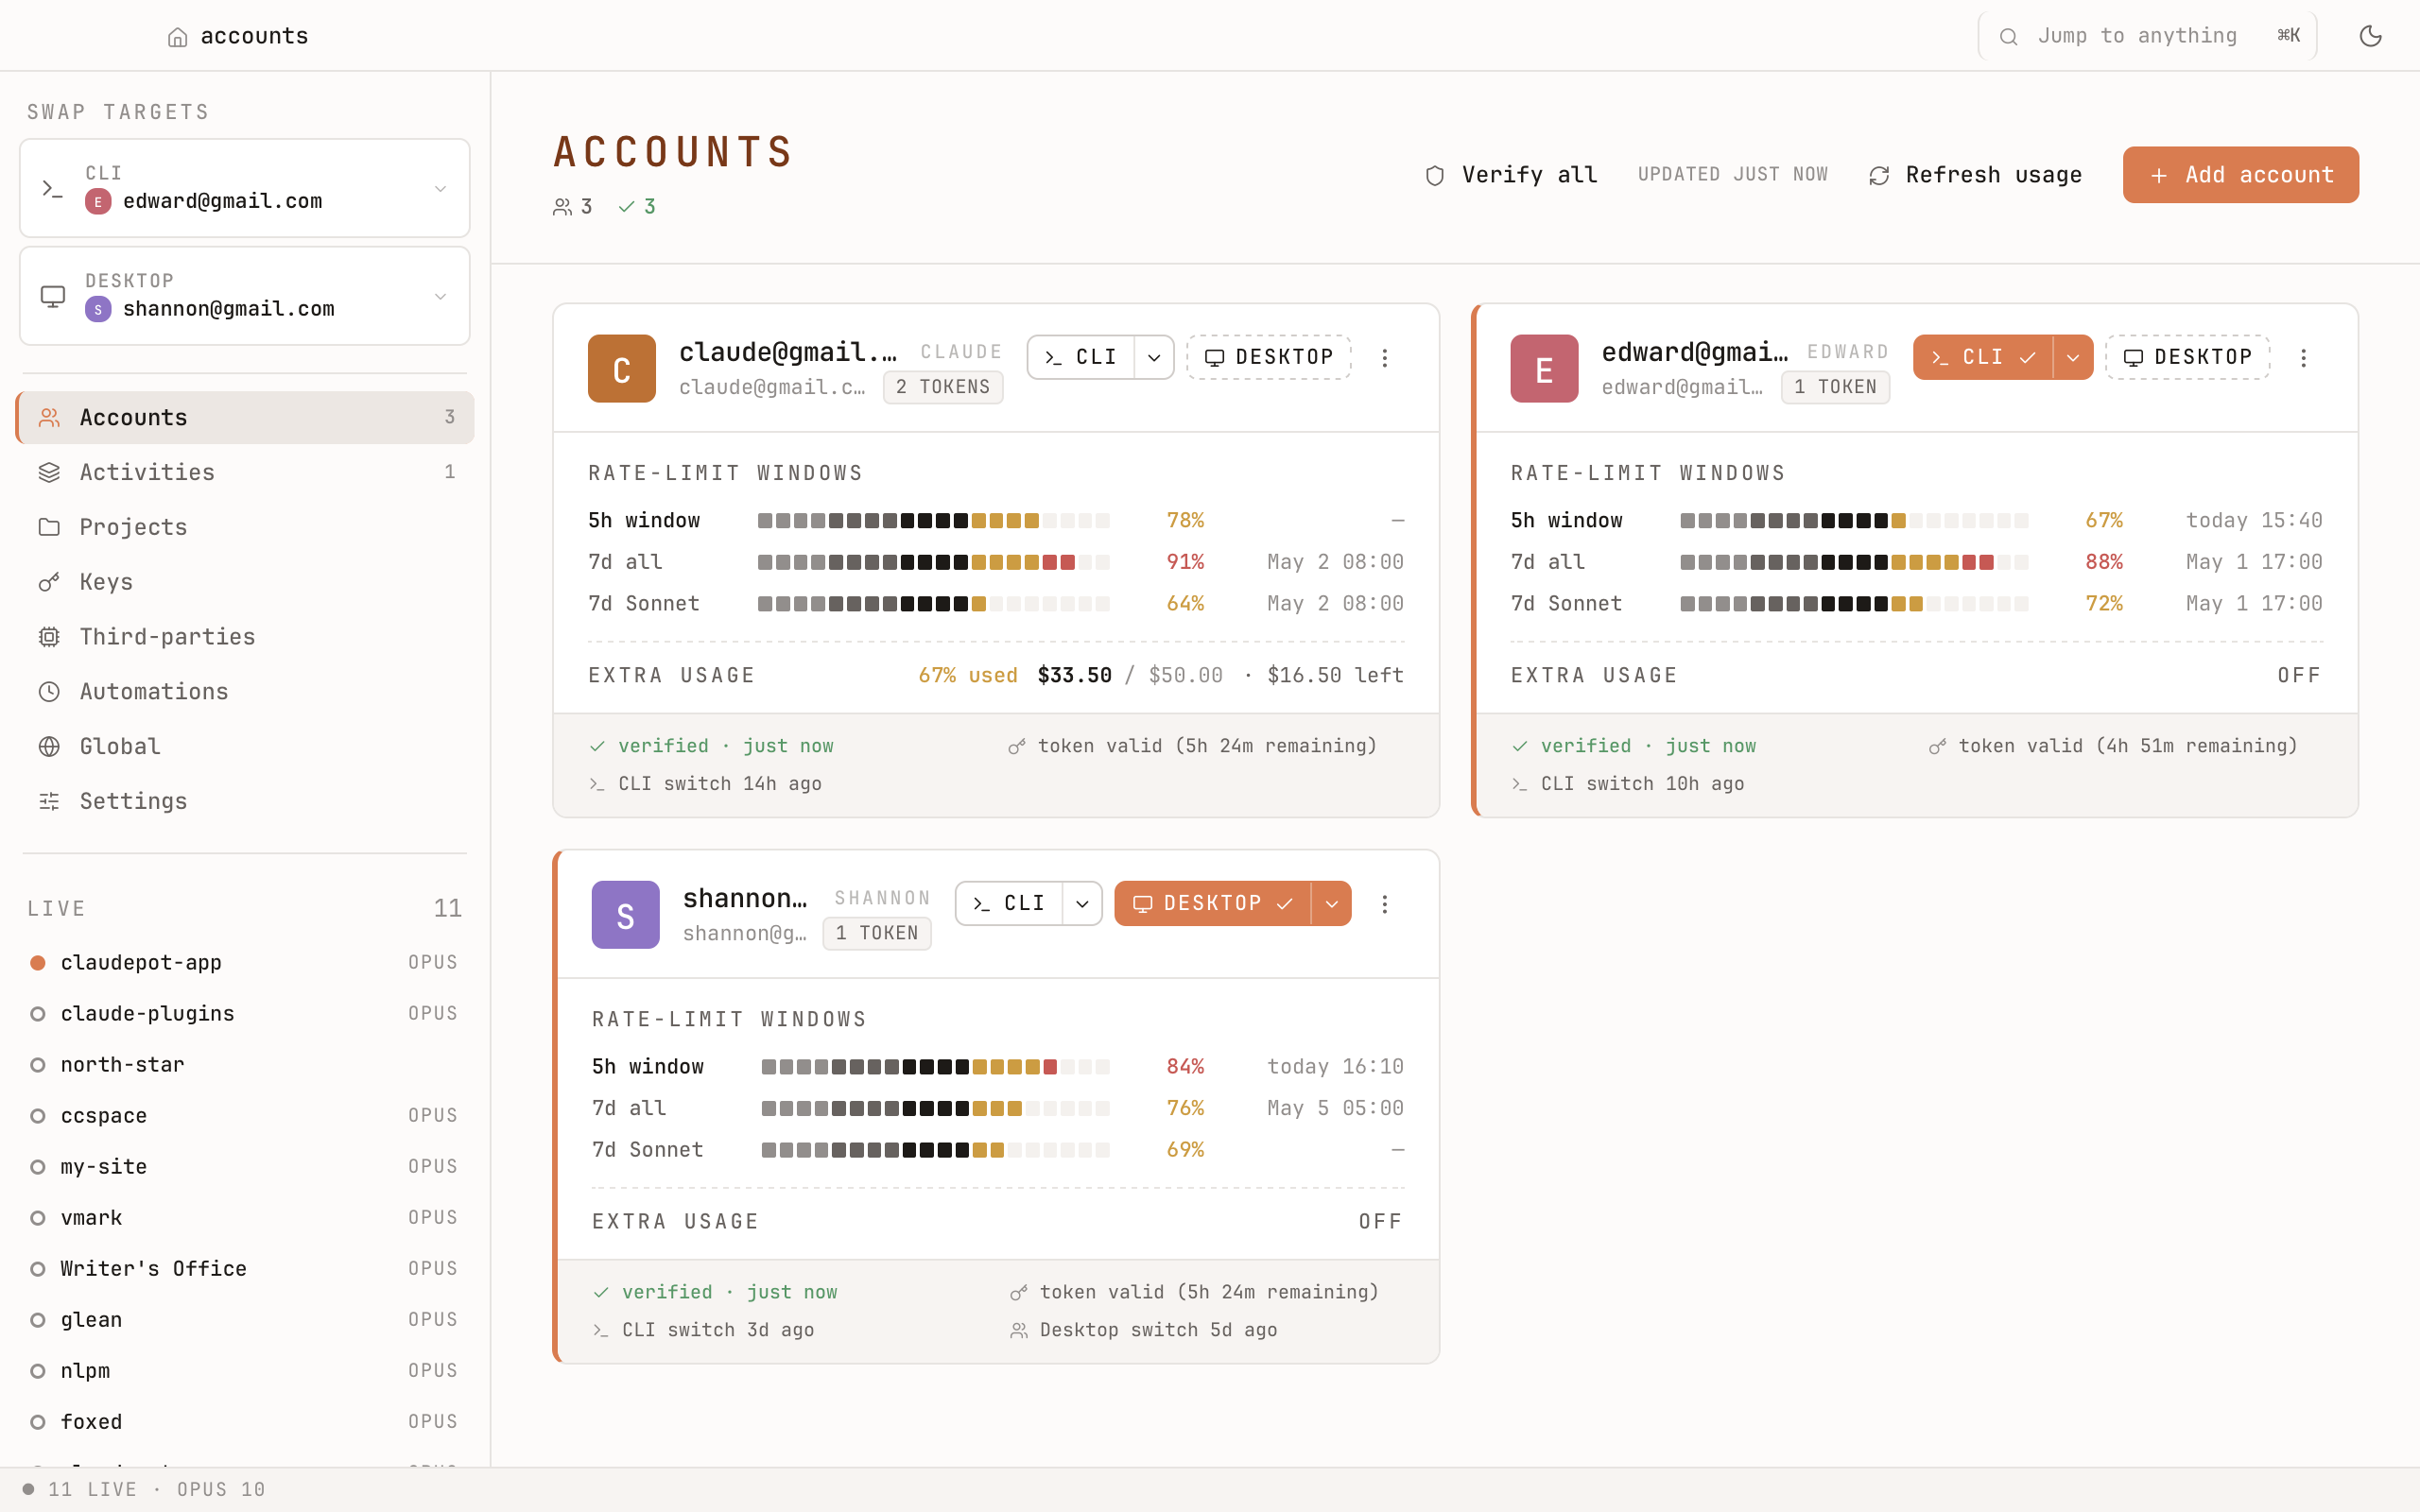This screenshot has height=1512, width=2420.
Task: Click the home icon next to accounts
Action: click(x=177, y=36)
